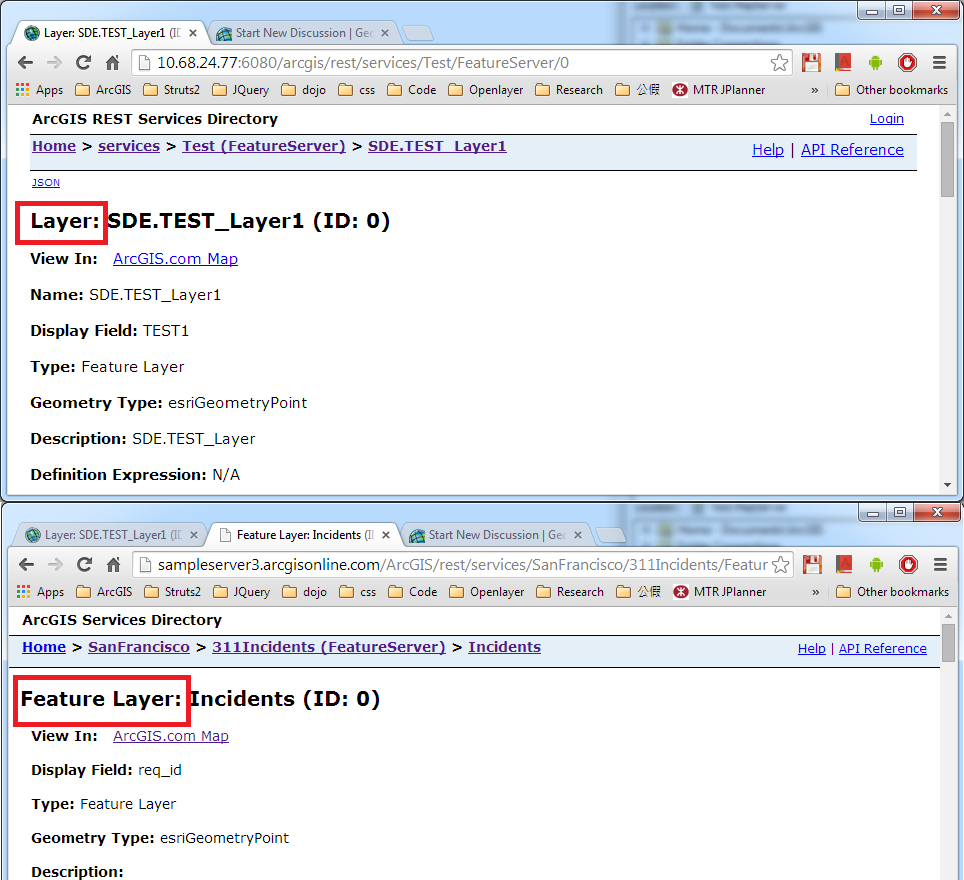
Task: Open the Openlayer bookmark folder in bottom window
Action: coord(487,592)
